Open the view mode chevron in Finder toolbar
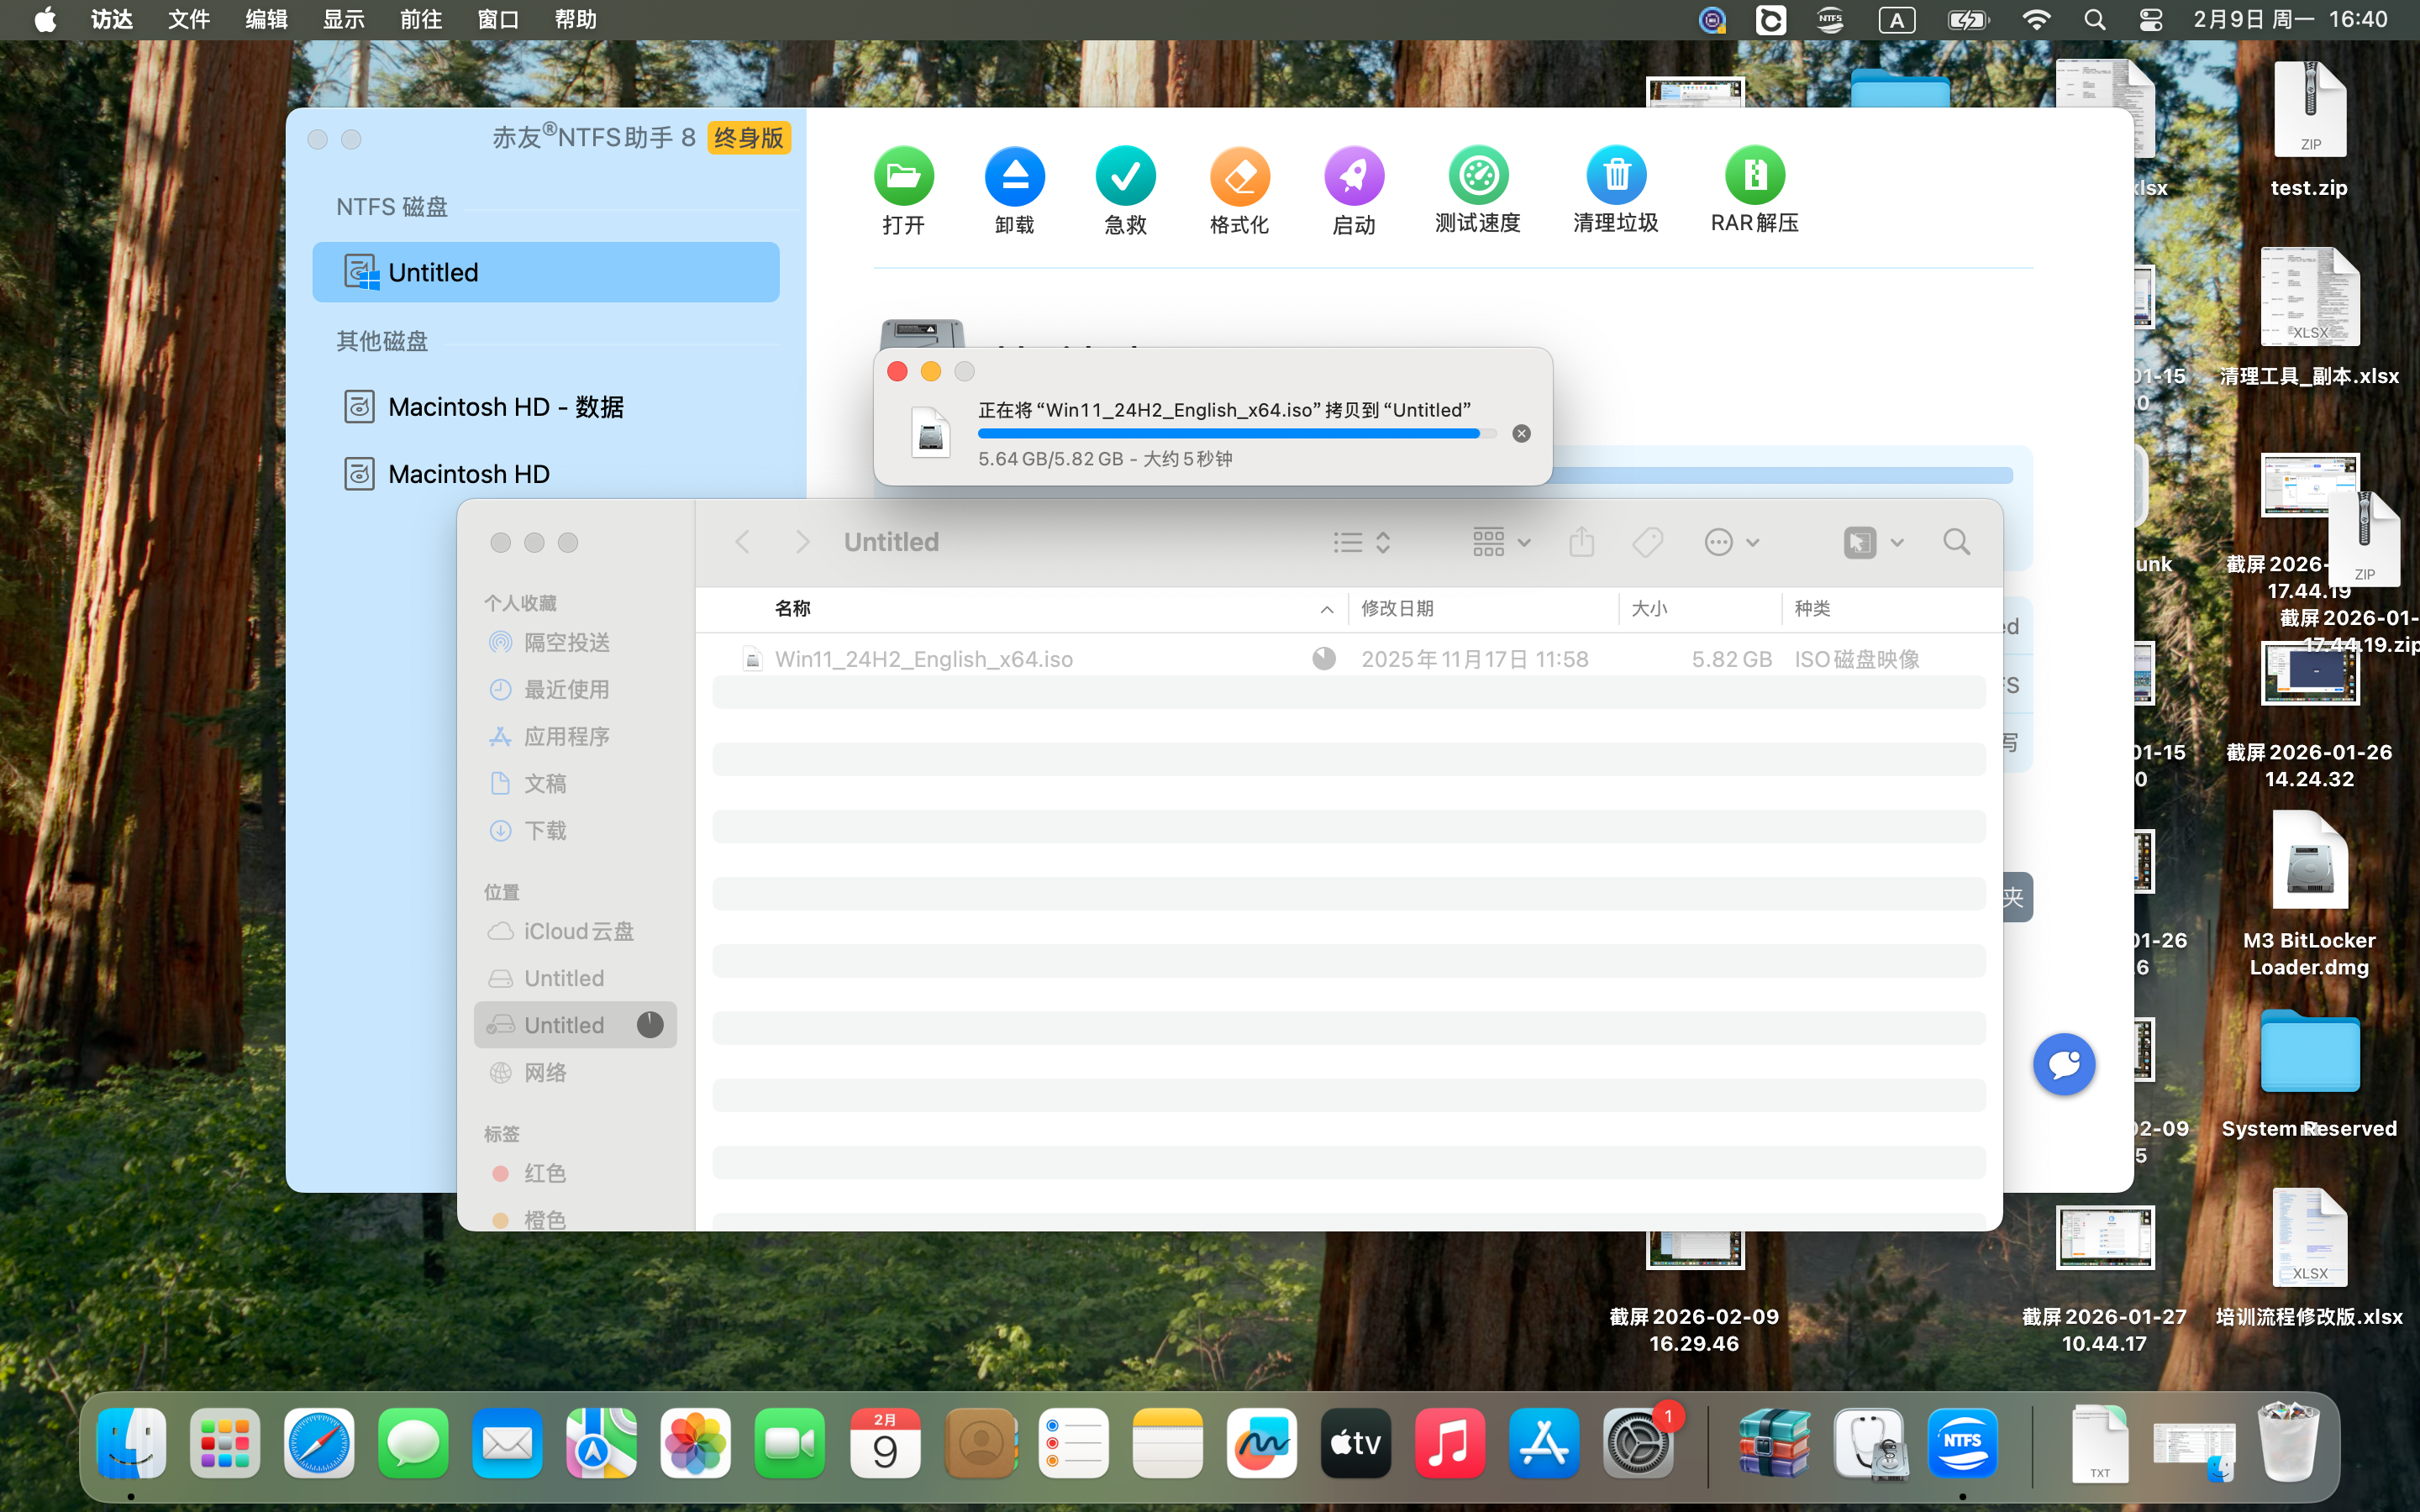The width and height of the screenshot is (2420, 1512). pyautogui.click(x=1383, y=541)
